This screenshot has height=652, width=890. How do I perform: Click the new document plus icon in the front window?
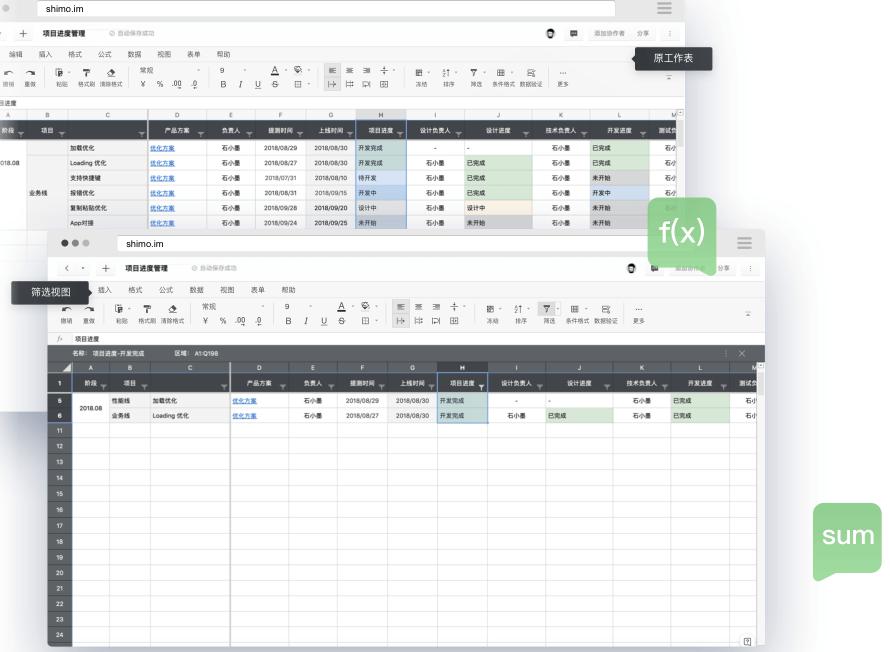(x=106, y=268)
